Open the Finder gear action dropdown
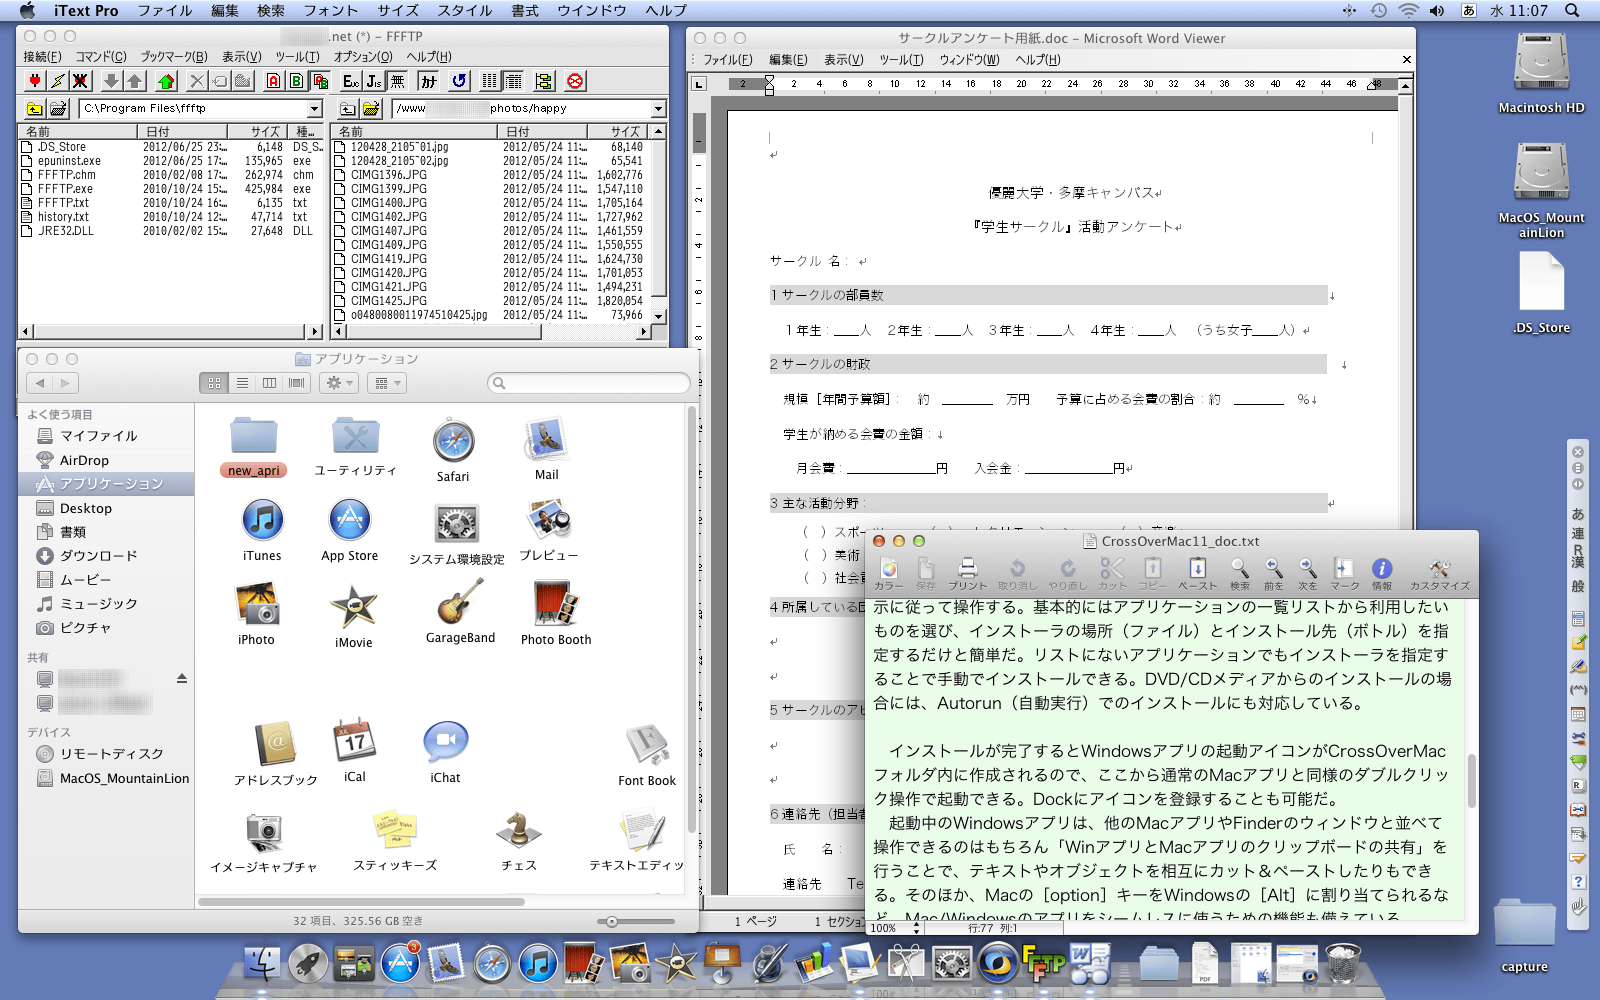Viewport: 1600px width, 1000px height. click(339, 383)
